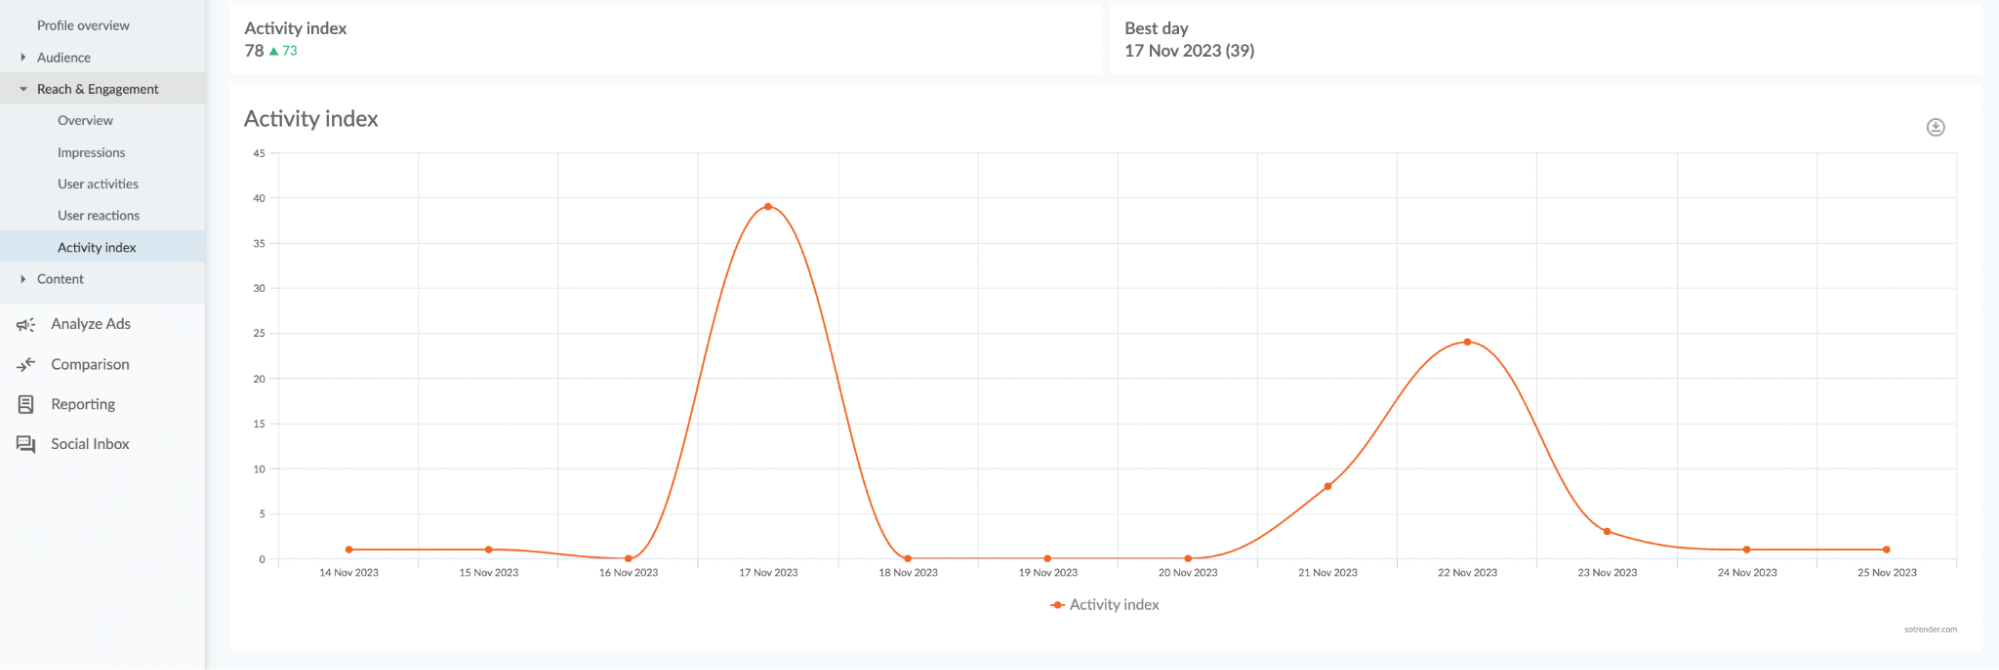Screen dimensions: 1999x670
Task: Click the Social Inbox chat icon
Action: click(26, 444)
